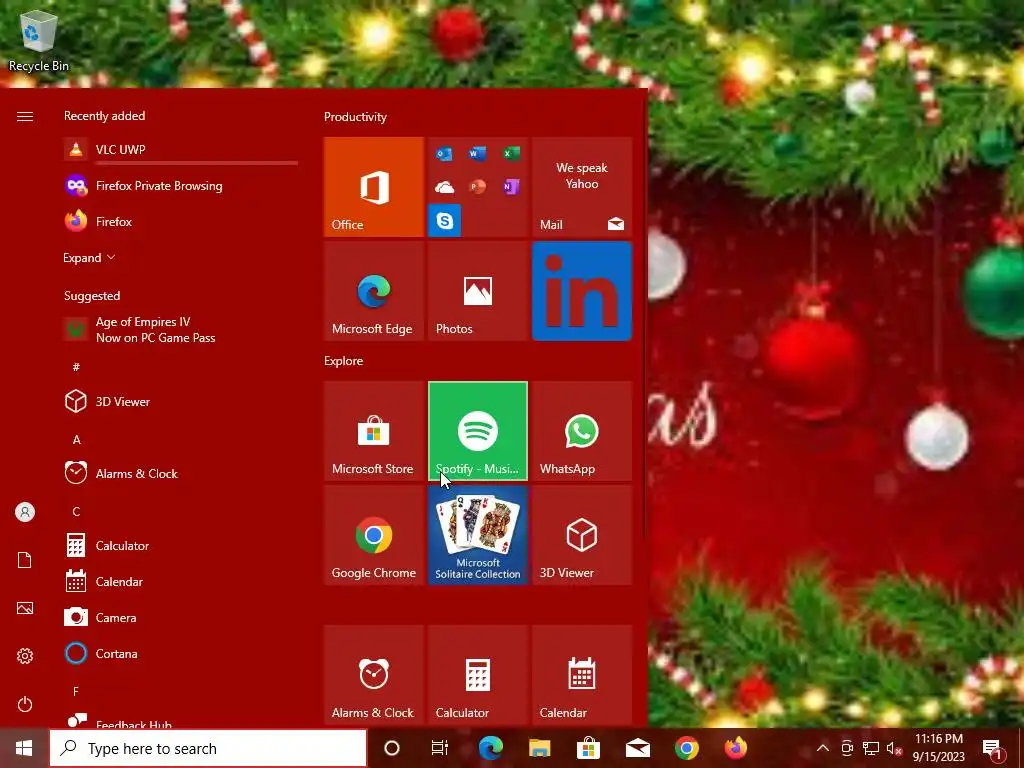Open the Spotify Music tile

[x=478, y=431]
